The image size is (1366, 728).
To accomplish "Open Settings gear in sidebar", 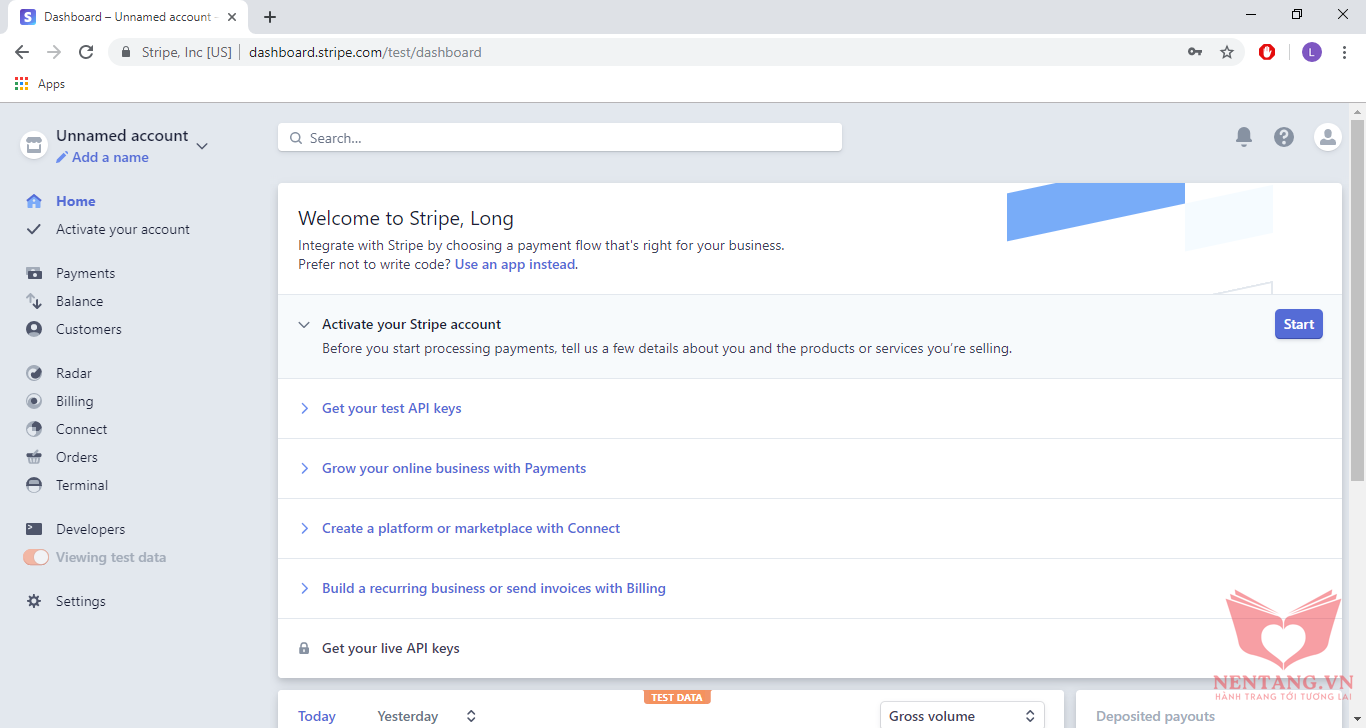I will pos(34,601).
